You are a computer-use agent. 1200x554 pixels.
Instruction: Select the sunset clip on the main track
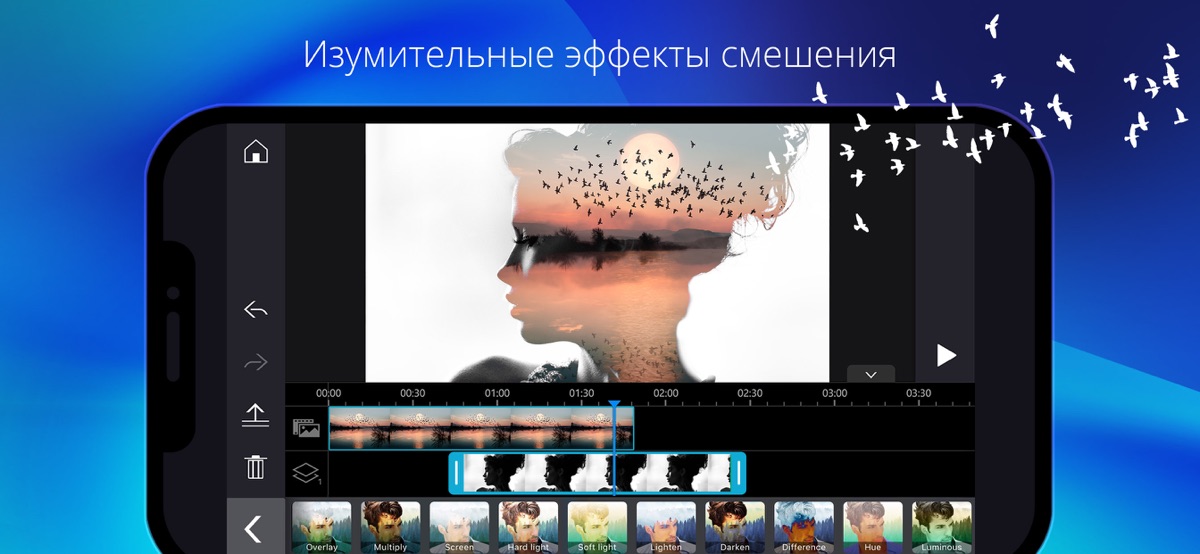(480, 428)
